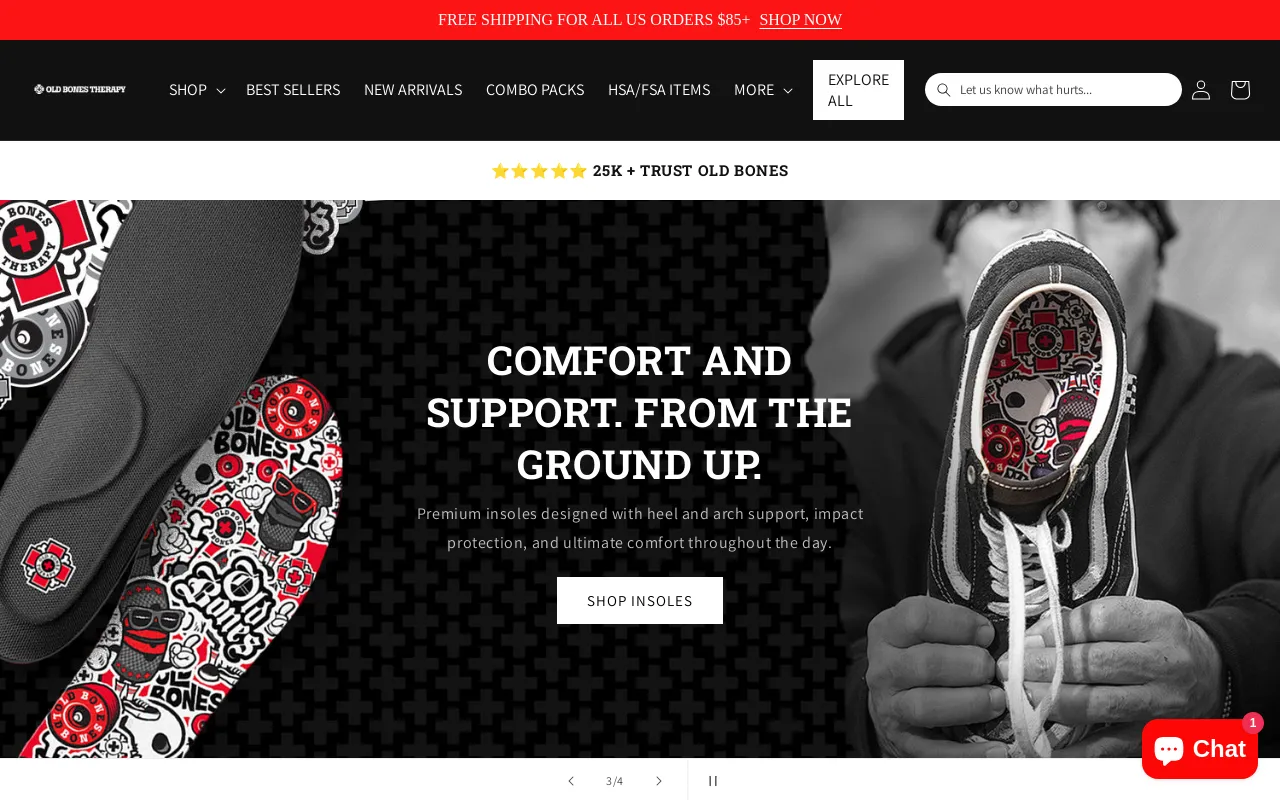Go to next slide arrow
Screen dimensions: 1280x800
click(x=659, y=781)
